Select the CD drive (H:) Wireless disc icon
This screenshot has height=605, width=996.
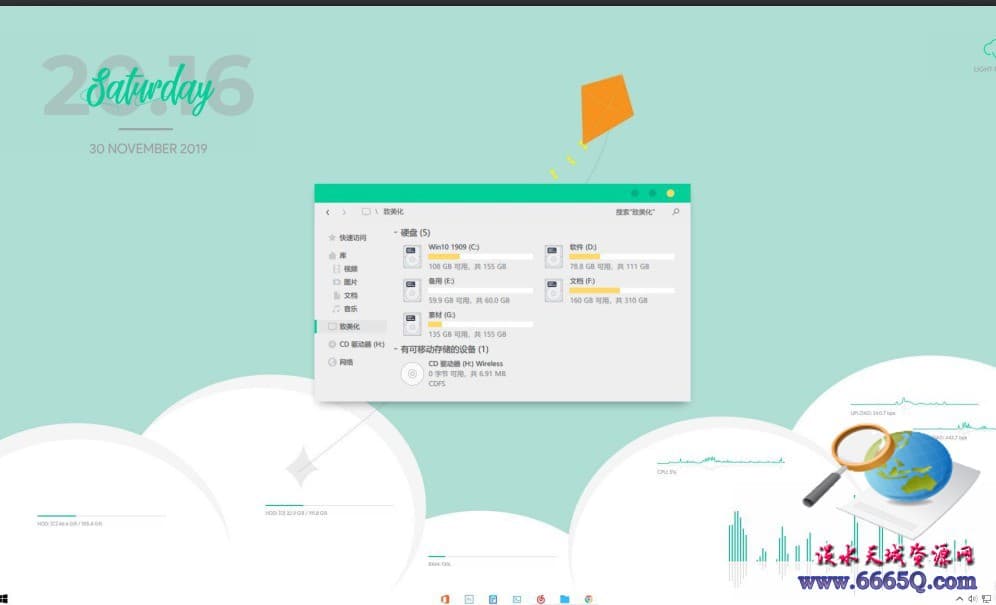pos(412,374)
